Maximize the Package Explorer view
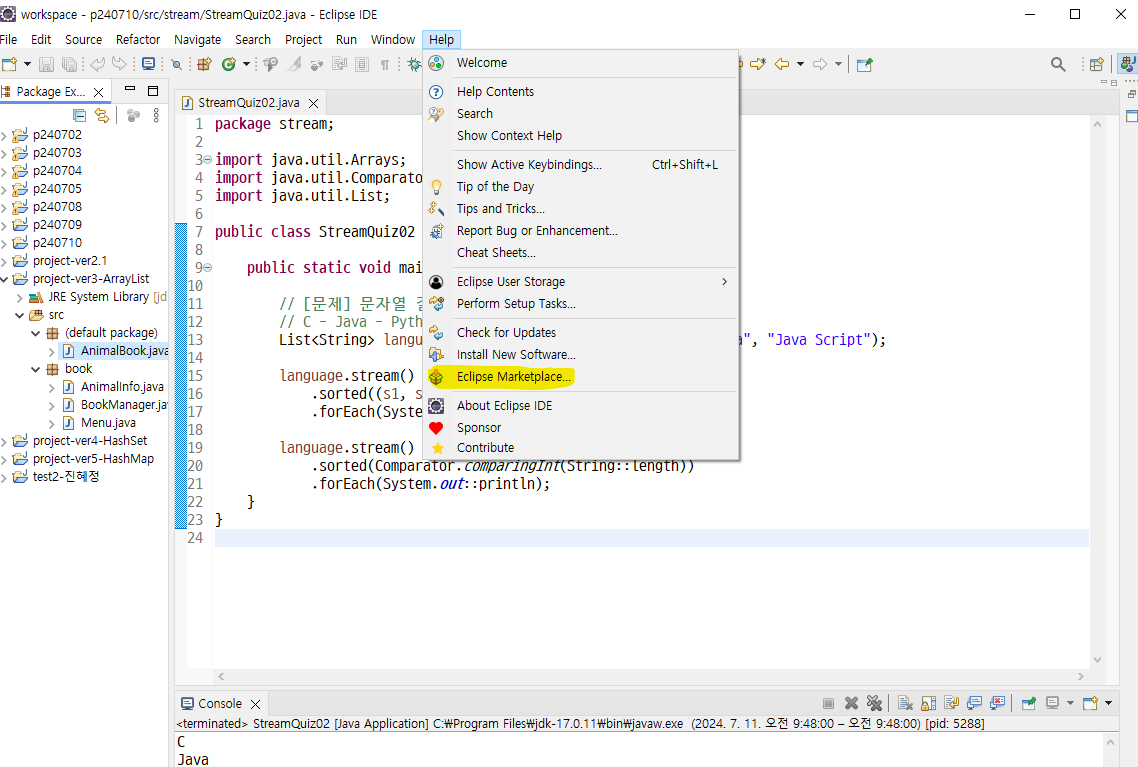This screenshot has width=1138, height=767. [153, 91]
